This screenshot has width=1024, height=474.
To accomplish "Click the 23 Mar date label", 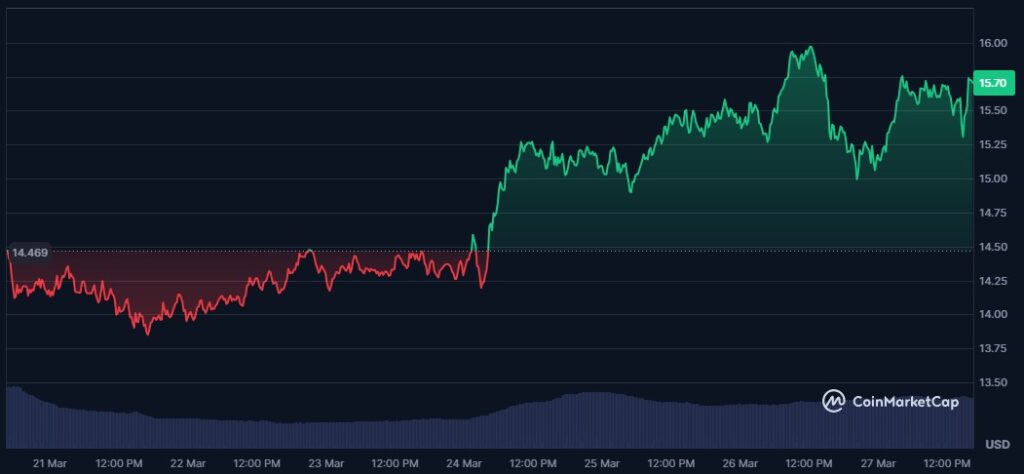I will click(x=325, y=463).
